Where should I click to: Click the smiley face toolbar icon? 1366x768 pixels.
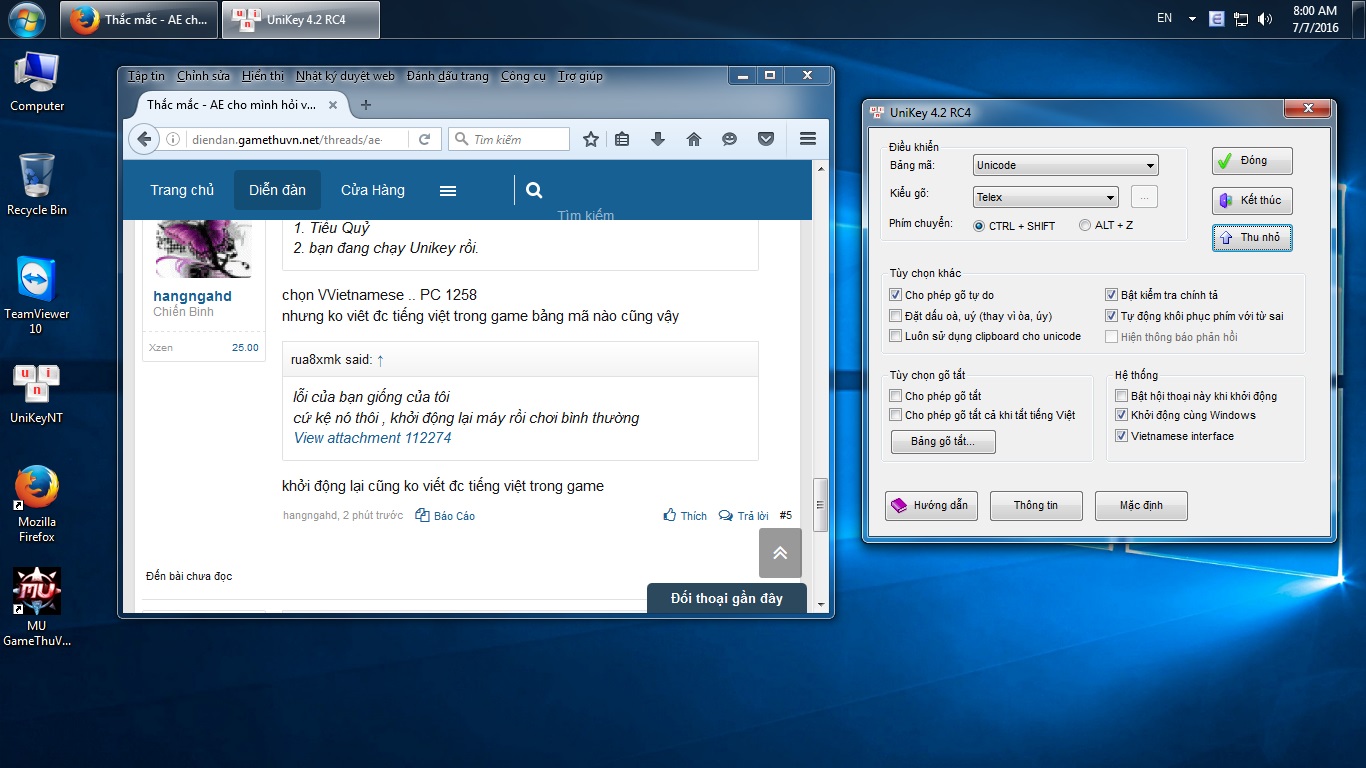click(x=730, y=139)
